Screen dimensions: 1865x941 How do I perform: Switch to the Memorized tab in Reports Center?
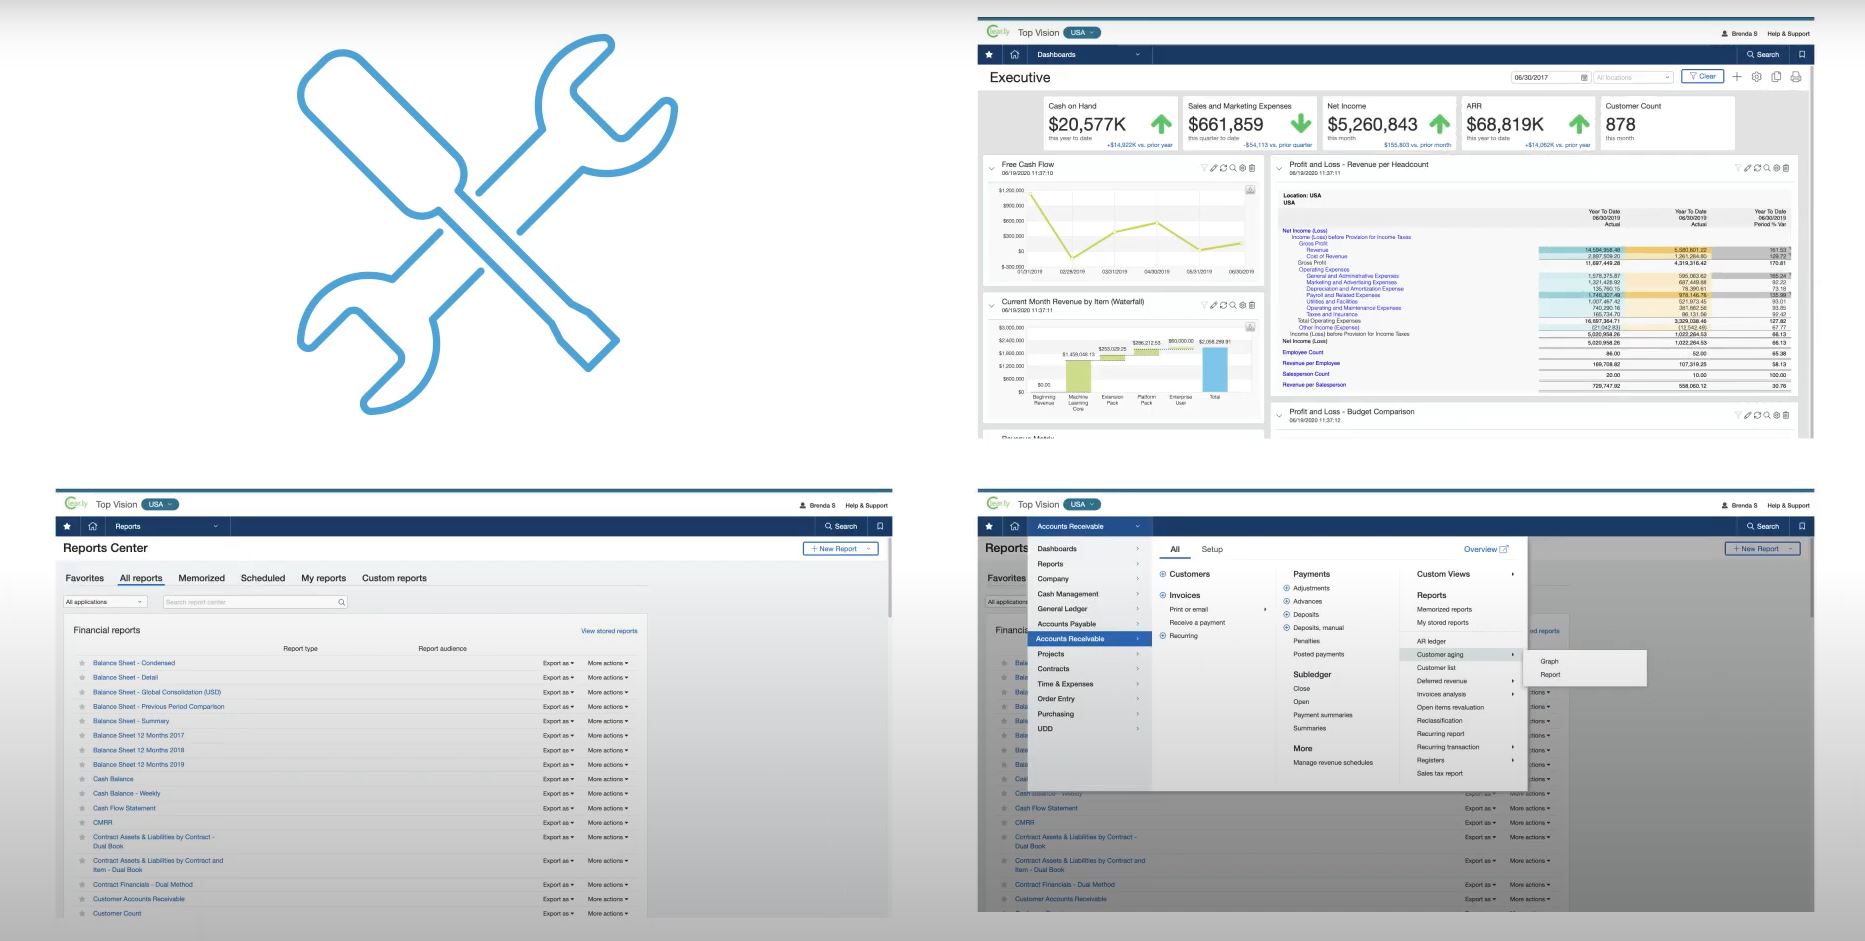(202, 578)
